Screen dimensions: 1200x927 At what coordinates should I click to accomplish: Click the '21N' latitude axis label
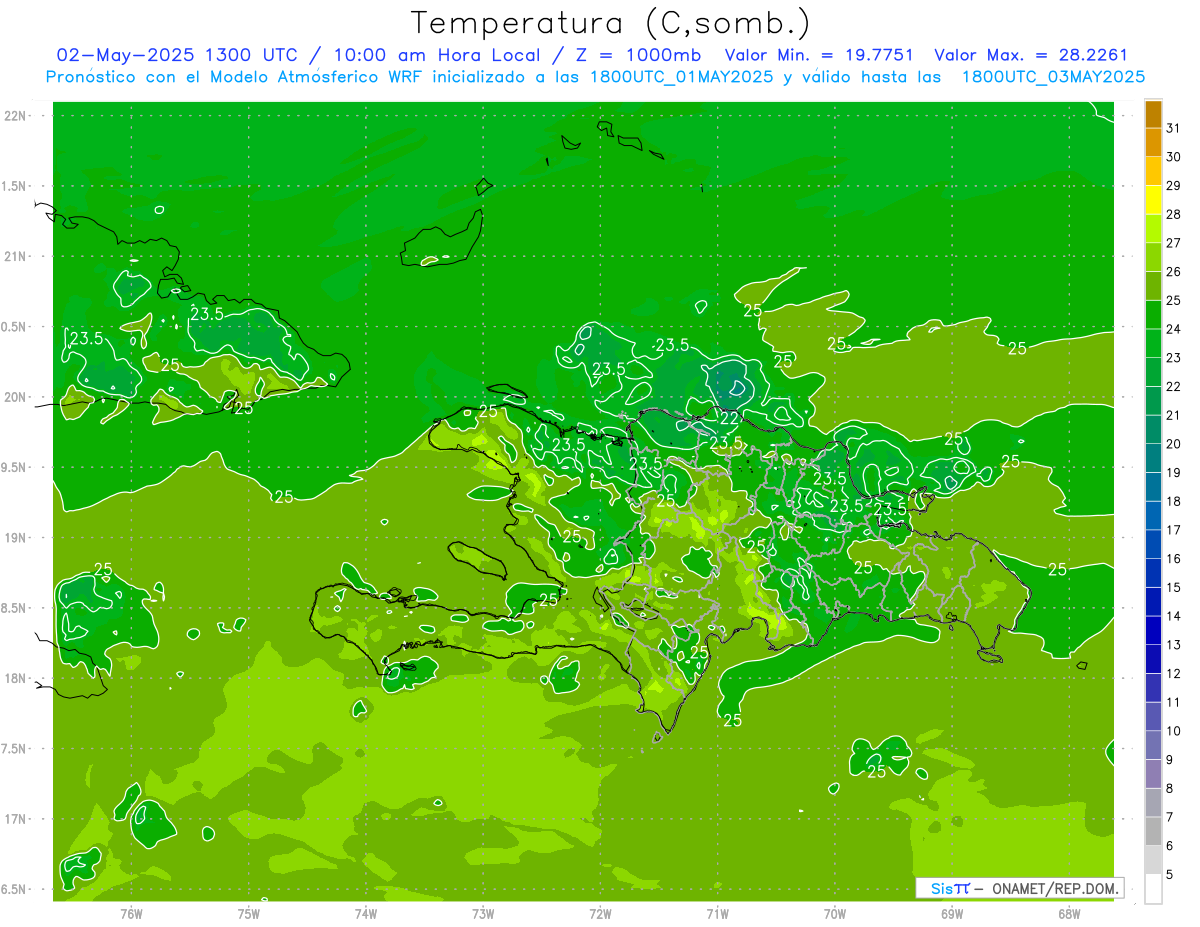[17, 256]
